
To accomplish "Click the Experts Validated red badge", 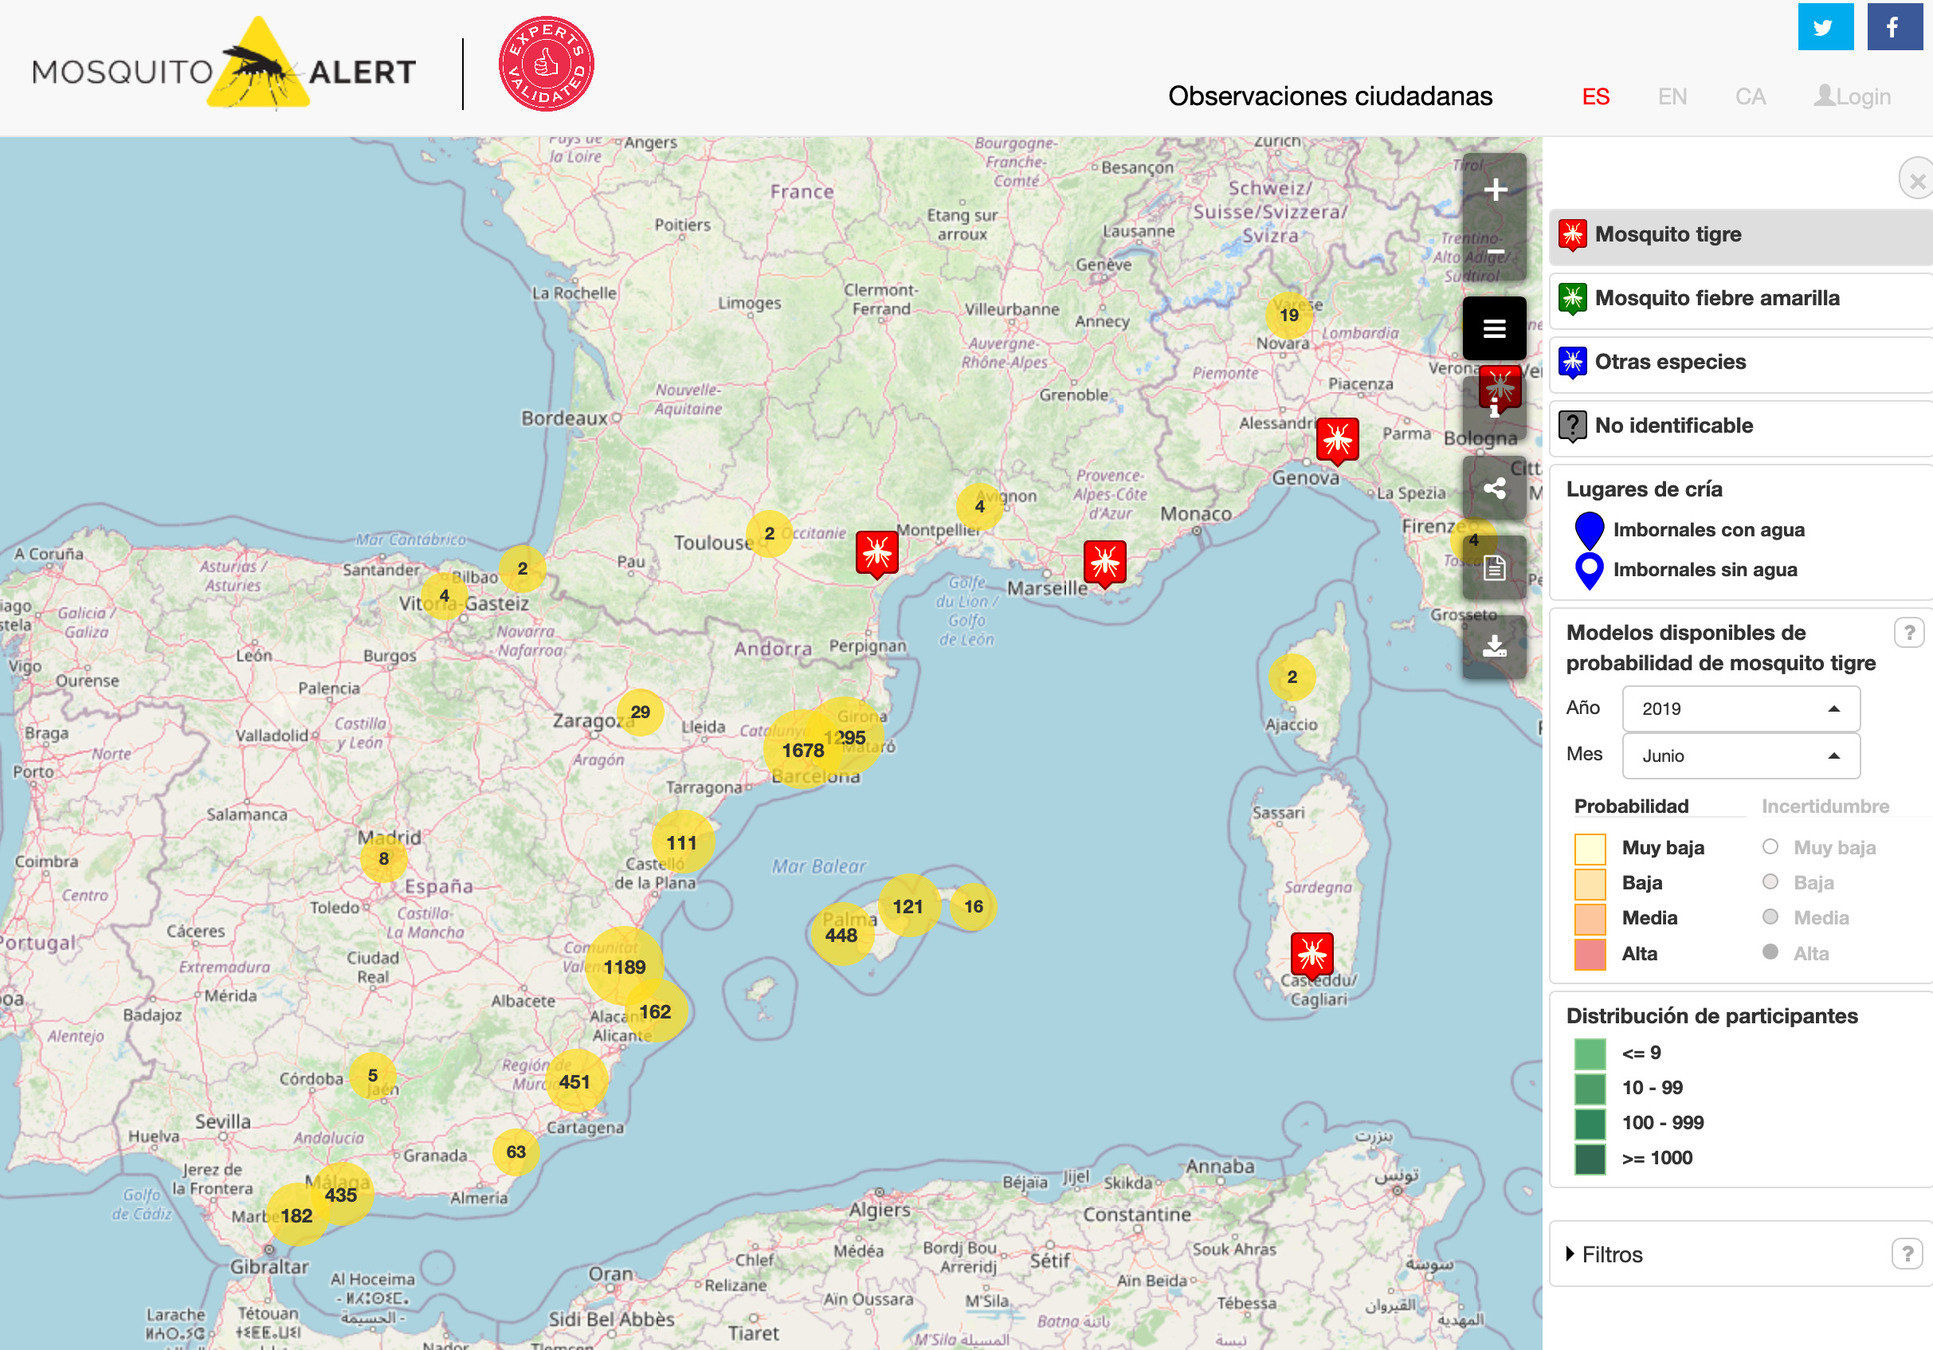I will [546, 63].
